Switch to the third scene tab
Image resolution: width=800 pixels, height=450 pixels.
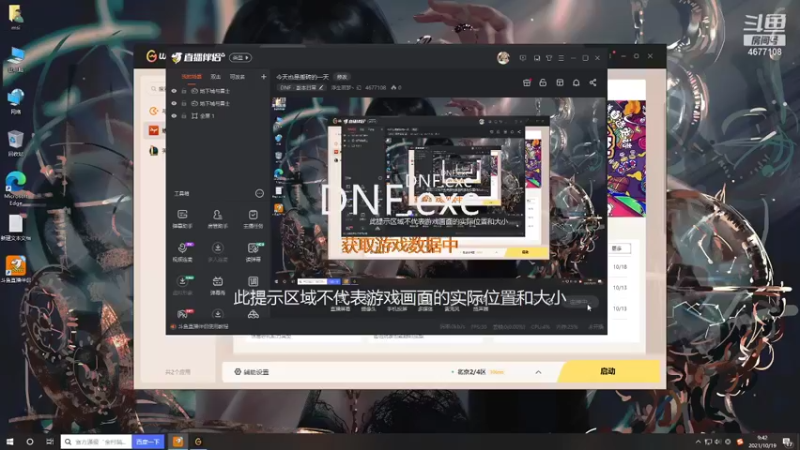(x=237, y=77)
